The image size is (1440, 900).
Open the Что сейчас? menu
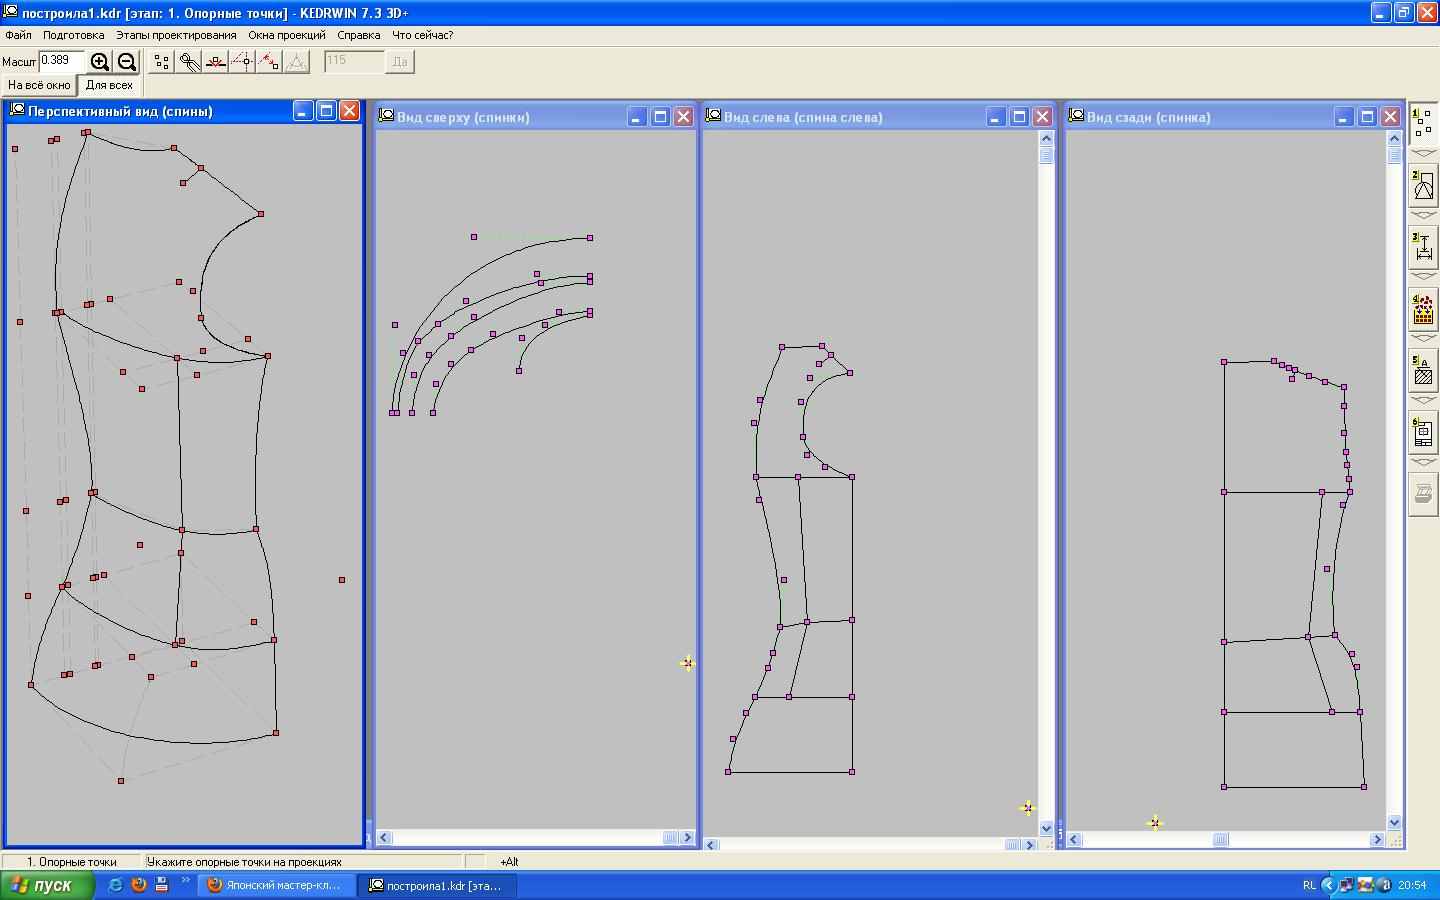coord(423,35)
